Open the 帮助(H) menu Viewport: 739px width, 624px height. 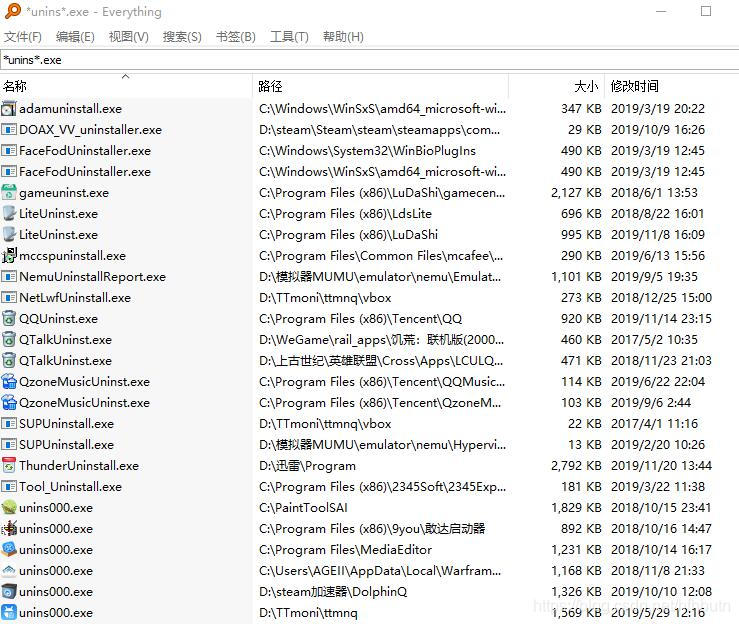click(x=343, y=37)
